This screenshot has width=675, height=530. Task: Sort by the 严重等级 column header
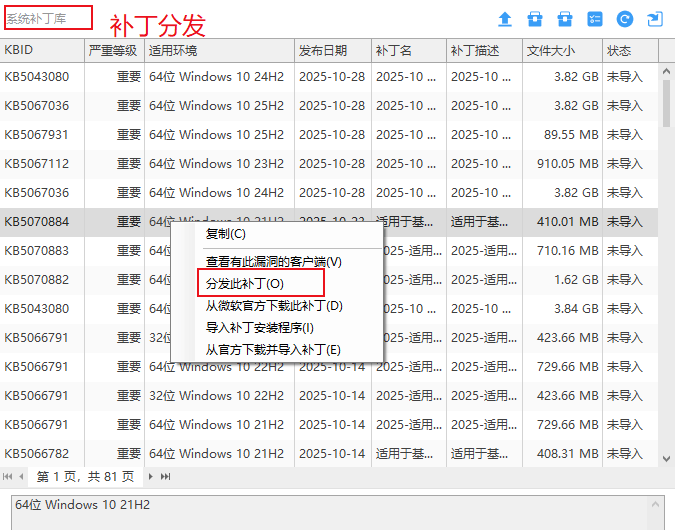click(x=115, y=50)
